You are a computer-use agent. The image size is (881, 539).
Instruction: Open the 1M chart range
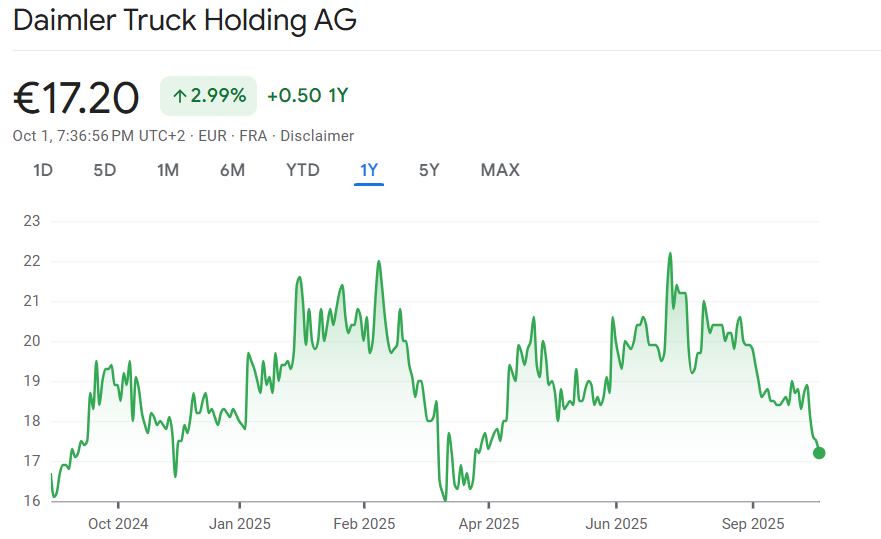pyautogui.click(x=168, y=170)
